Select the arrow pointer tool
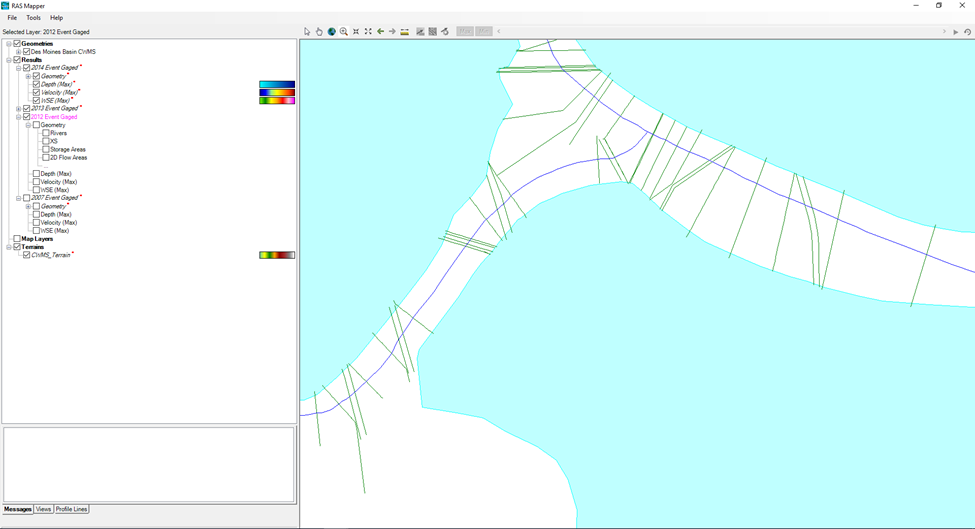Viewport: 975px width, 529px height. point(307,32)
